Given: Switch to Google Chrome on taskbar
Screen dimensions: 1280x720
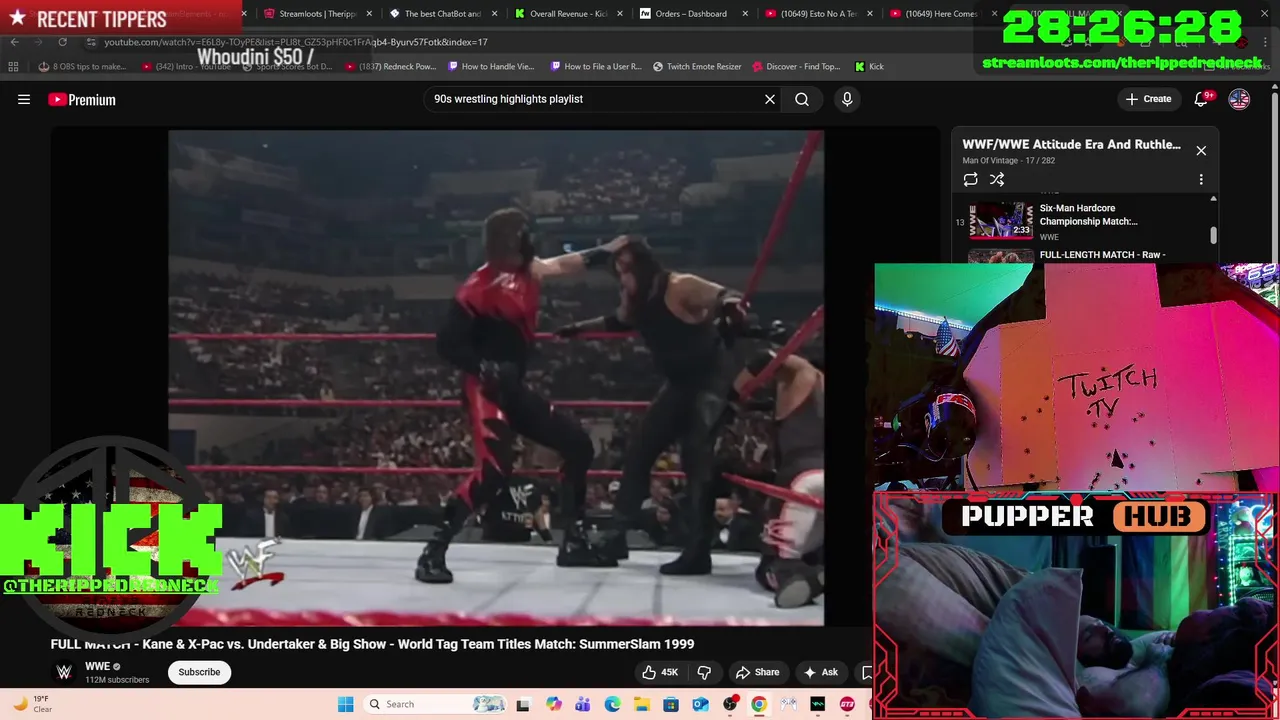Looking at the screenshot, I should click(759, 704).
